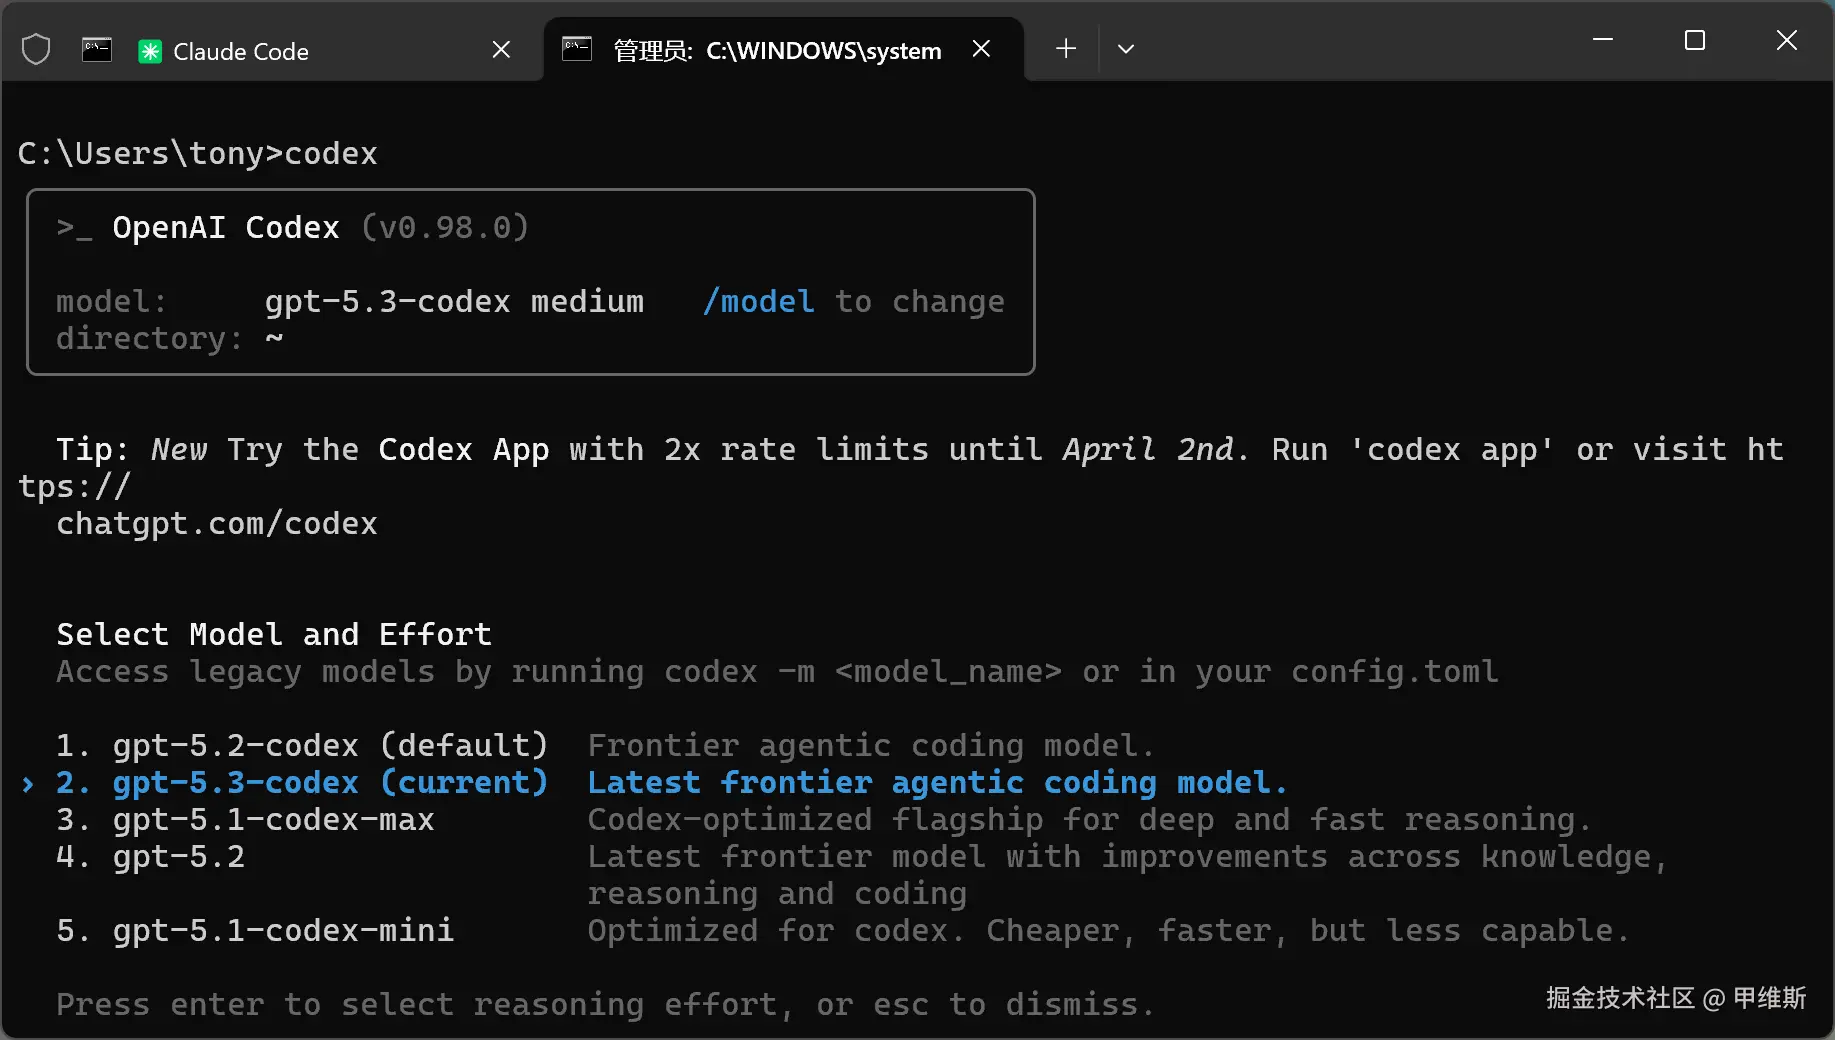Open a new terminal tab with plus button

click(1066, 49)
